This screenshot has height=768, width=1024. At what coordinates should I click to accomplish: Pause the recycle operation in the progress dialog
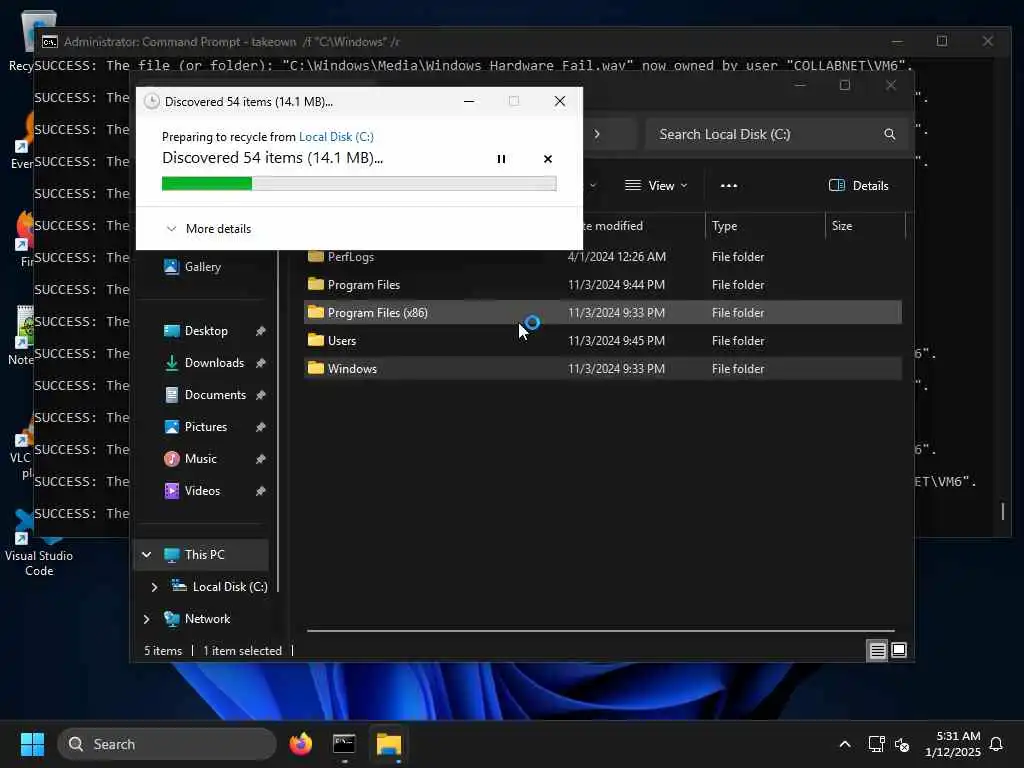[x=501, y=159]
